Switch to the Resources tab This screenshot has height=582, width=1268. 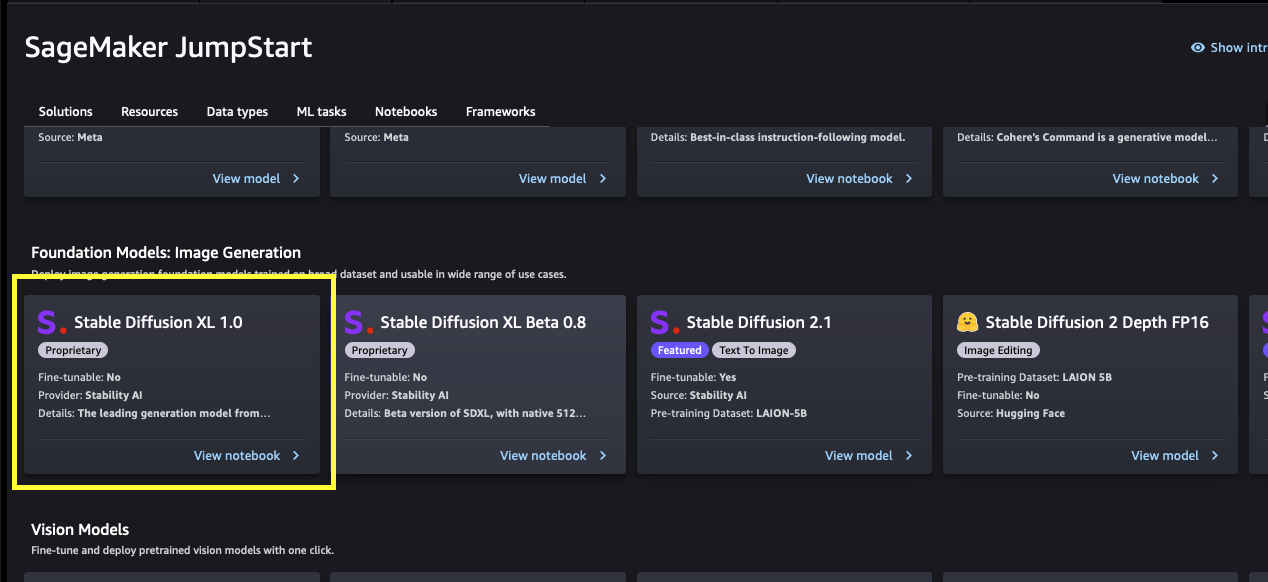click(x=149, y=112)
